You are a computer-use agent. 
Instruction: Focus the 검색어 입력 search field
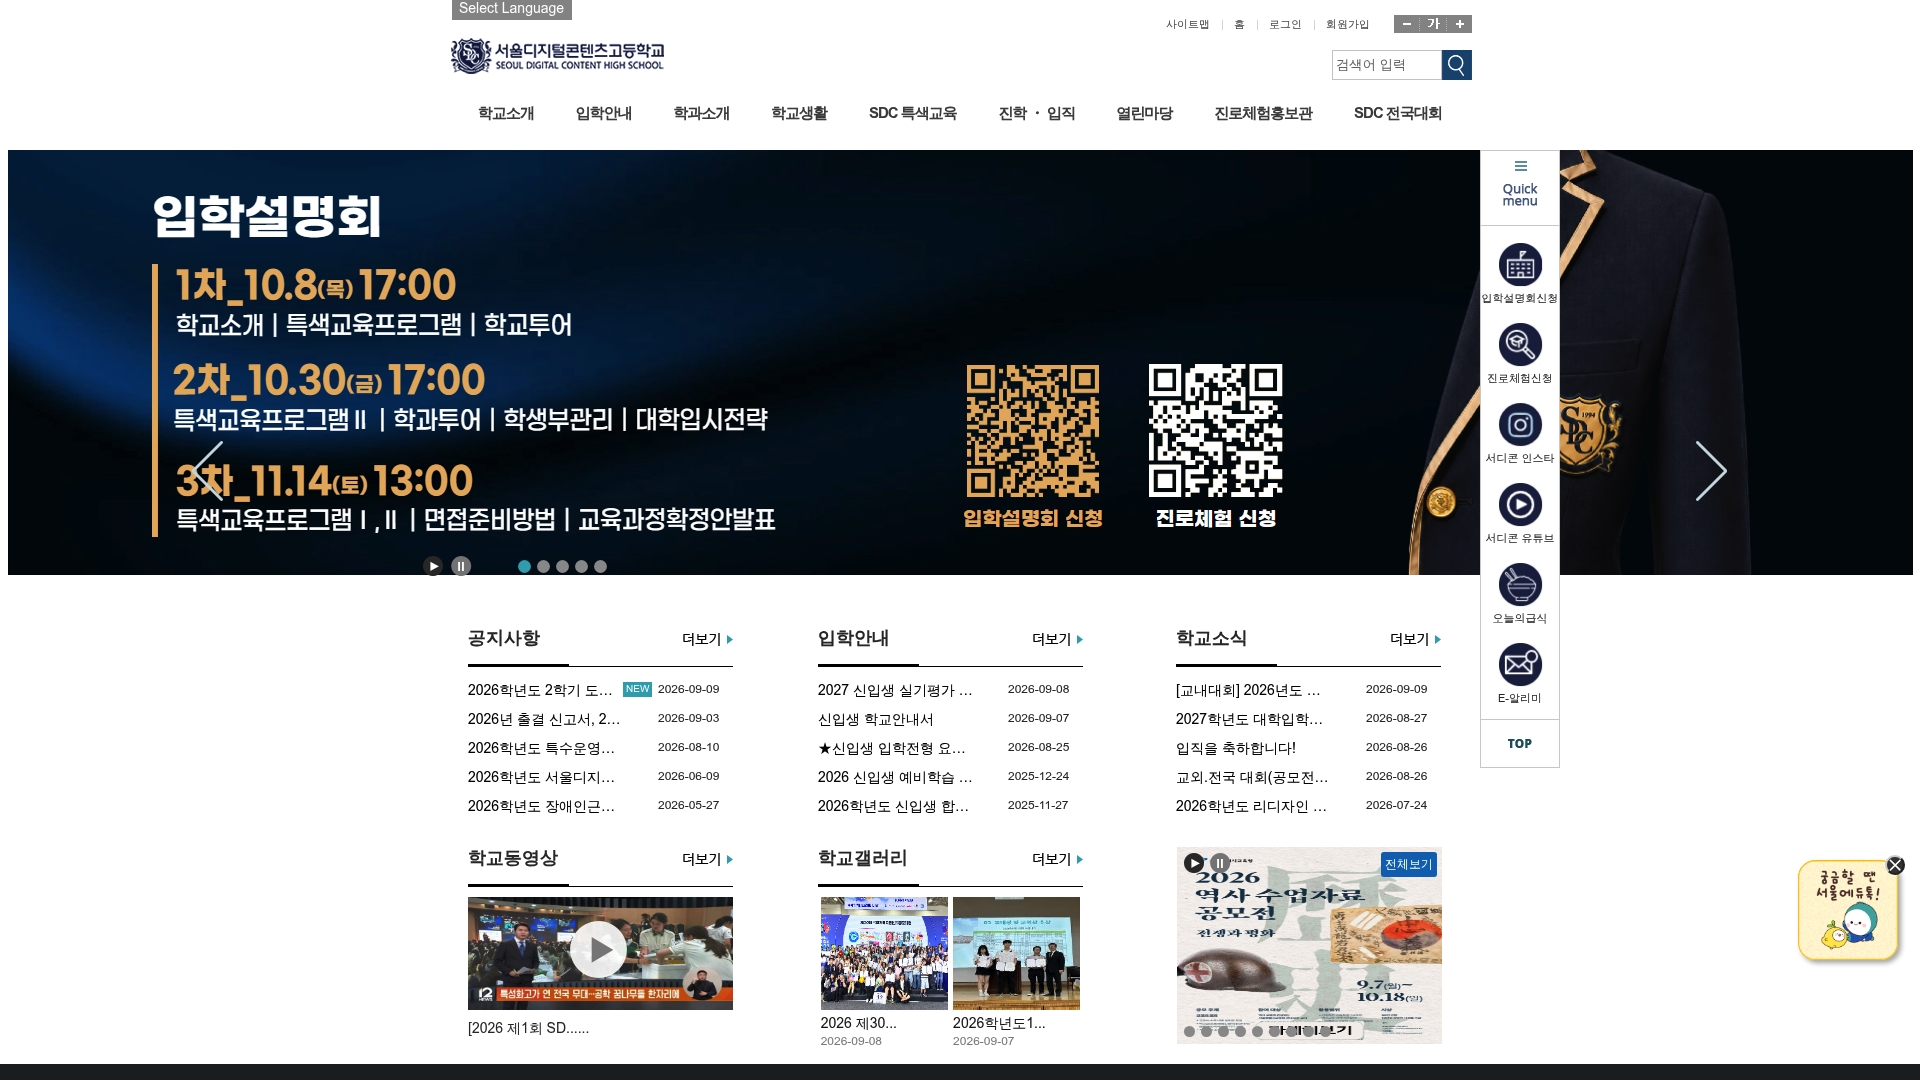[x=1386, y=65]
